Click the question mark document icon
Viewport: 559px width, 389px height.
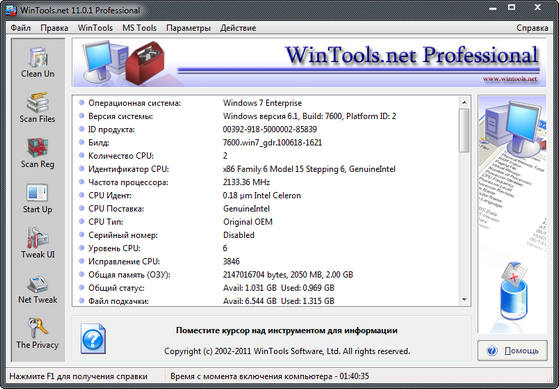click(93, 338)
